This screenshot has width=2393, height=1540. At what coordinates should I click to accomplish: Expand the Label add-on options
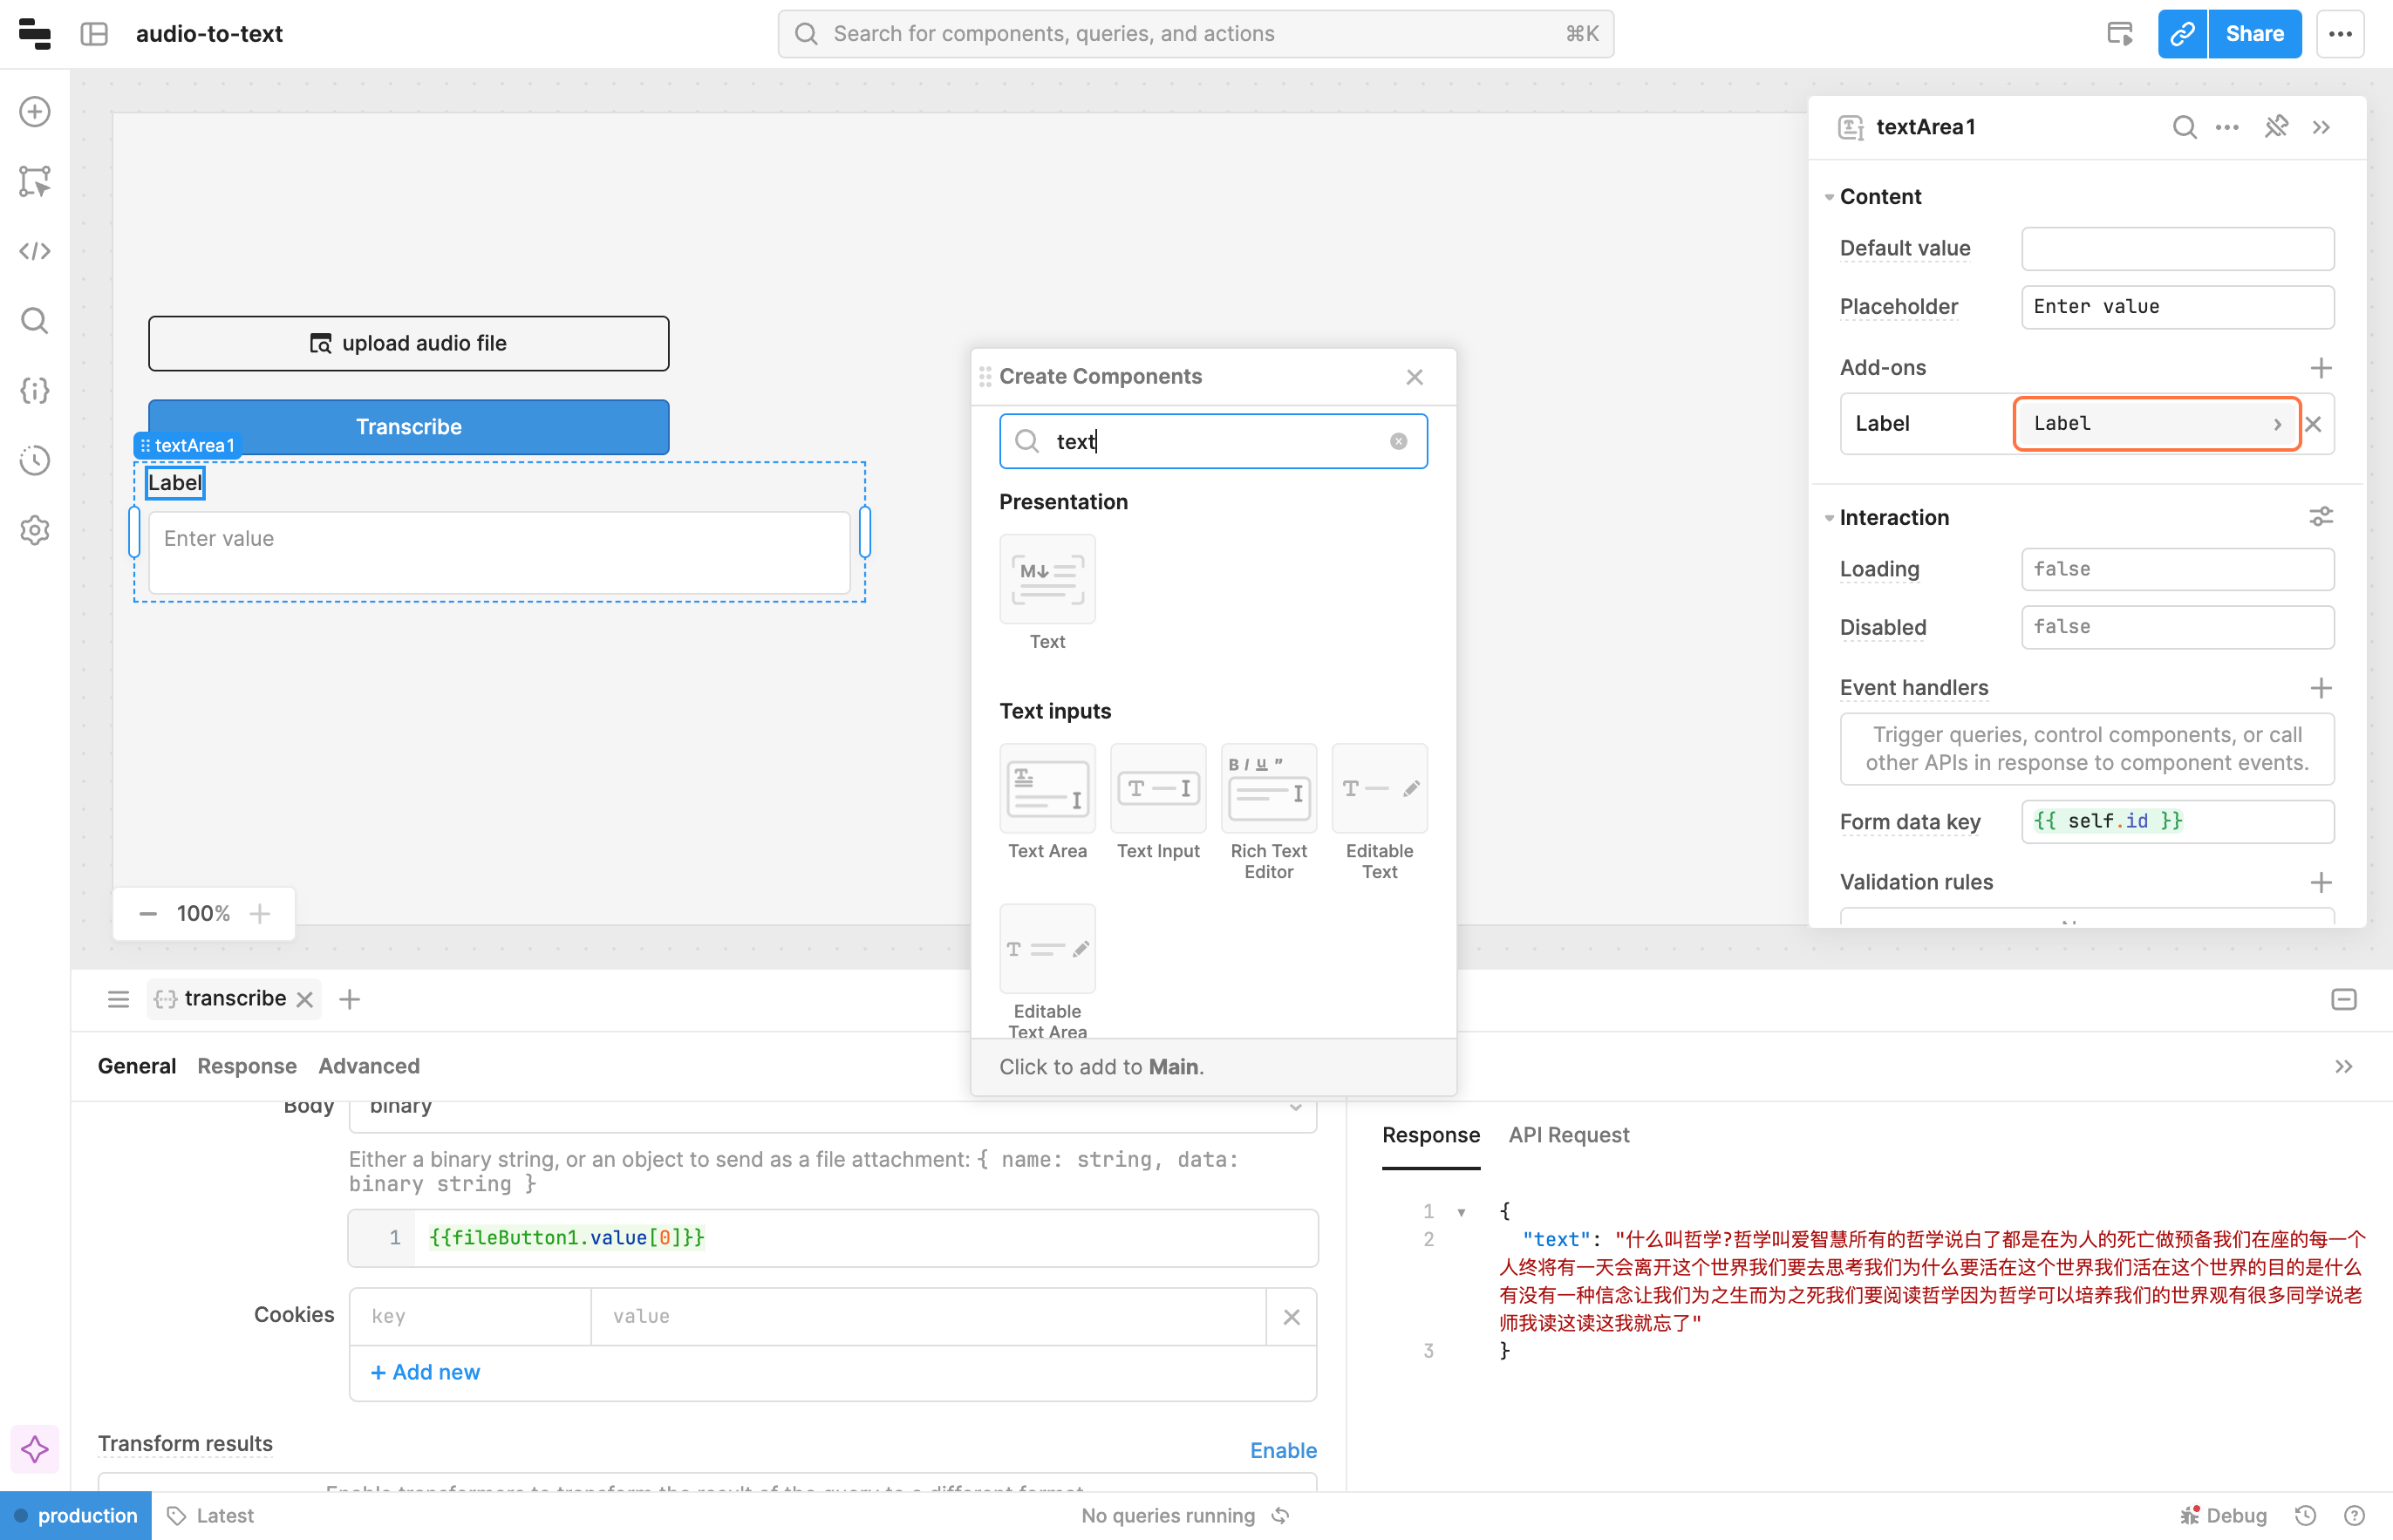[2277, 424]
